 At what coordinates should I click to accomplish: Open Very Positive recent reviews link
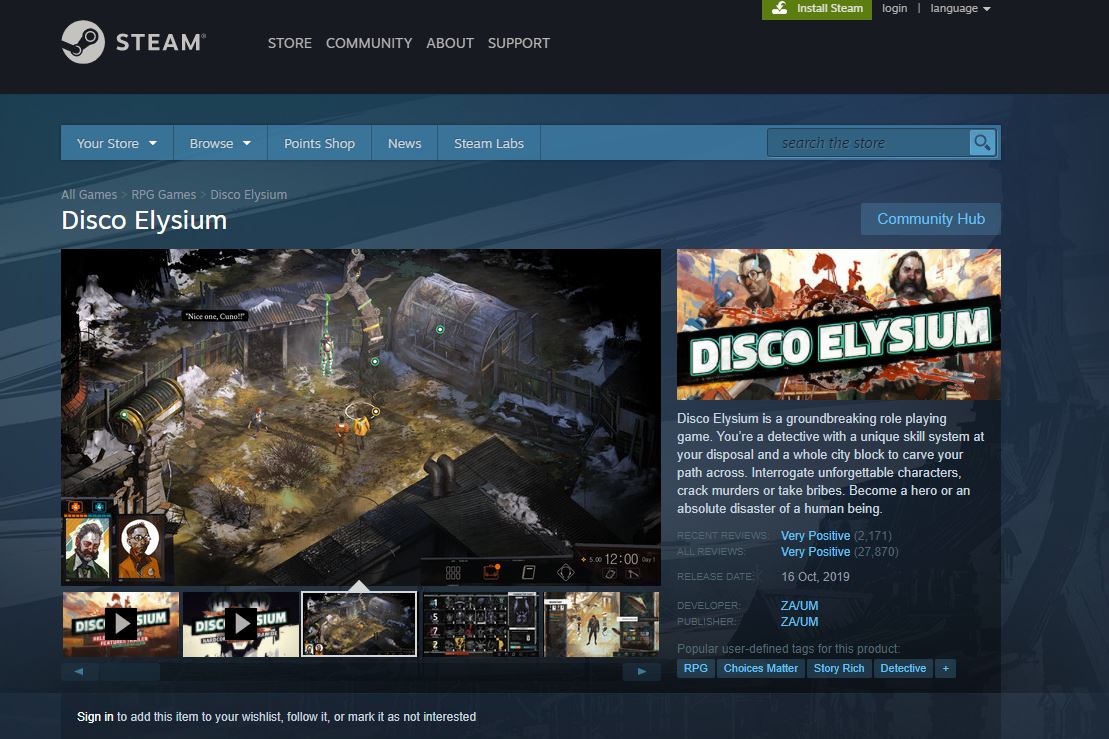[815, 535]
